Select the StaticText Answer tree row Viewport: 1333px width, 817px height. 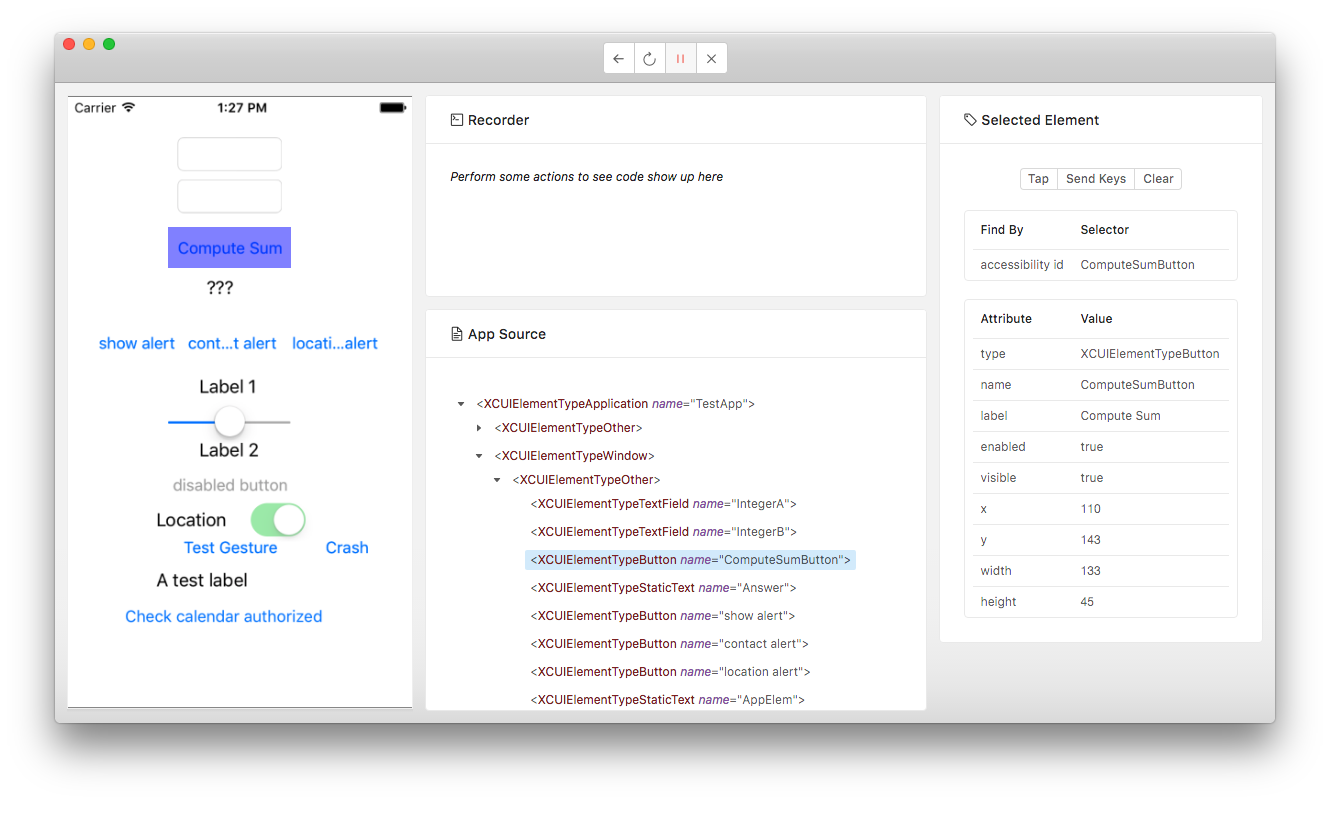tap(663, 588)
